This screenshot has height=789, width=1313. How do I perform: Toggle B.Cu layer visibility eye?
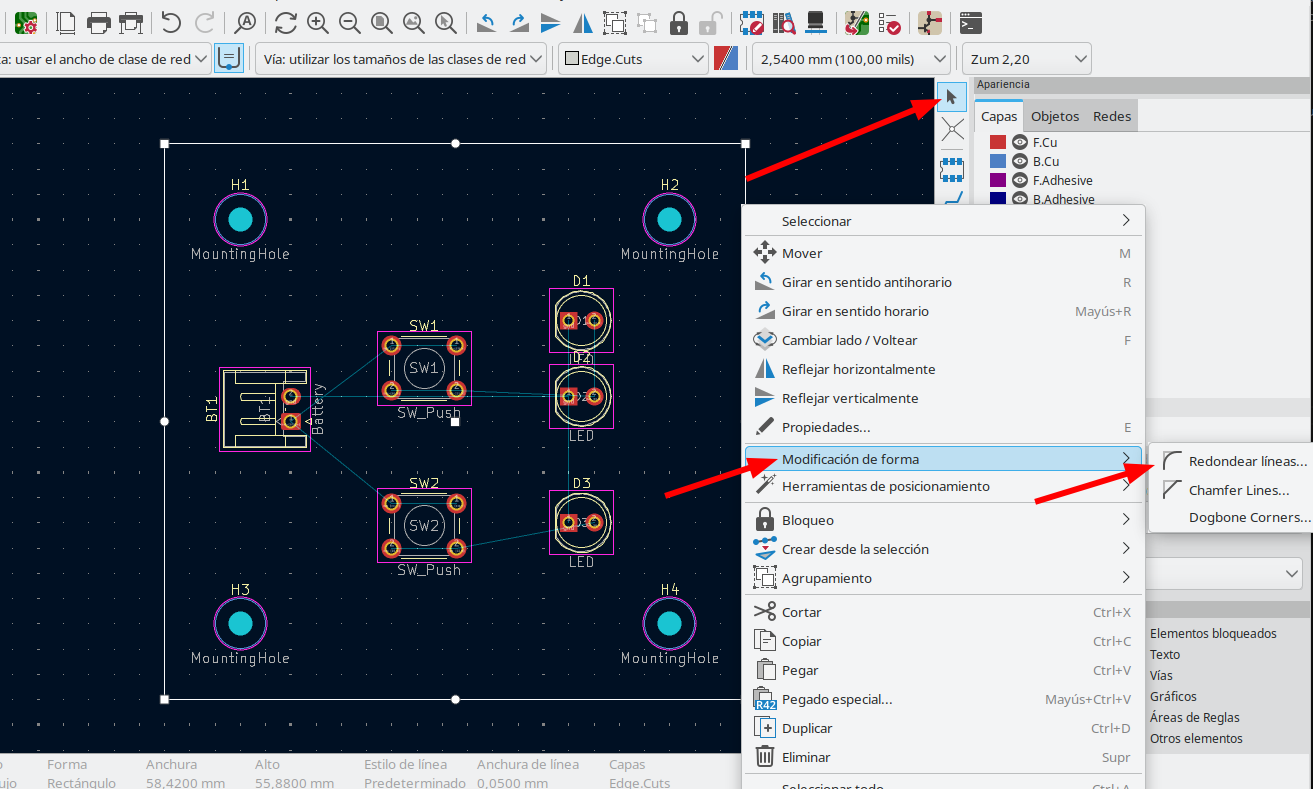tap(1020, 161)
